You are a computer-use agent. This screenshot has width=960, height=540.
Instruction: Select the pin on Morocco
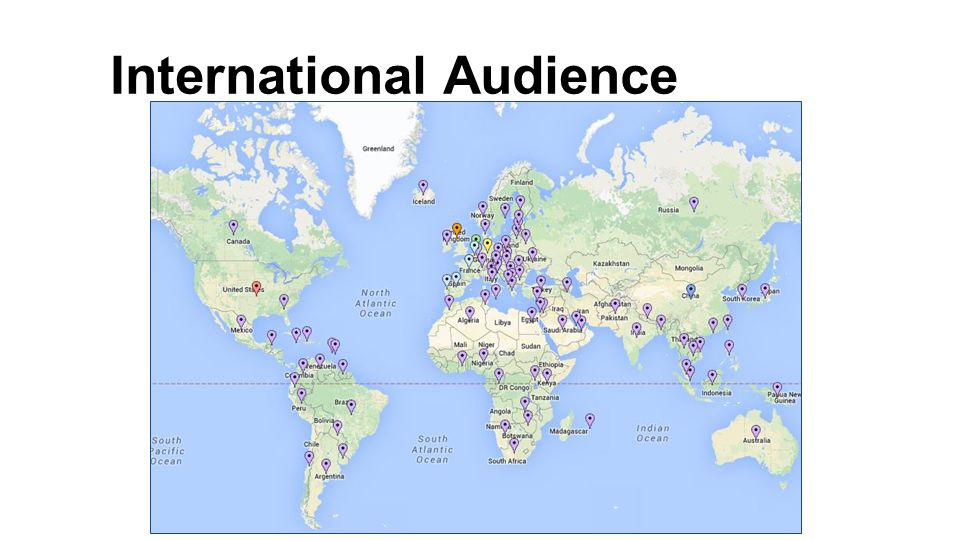coord(449,301)
